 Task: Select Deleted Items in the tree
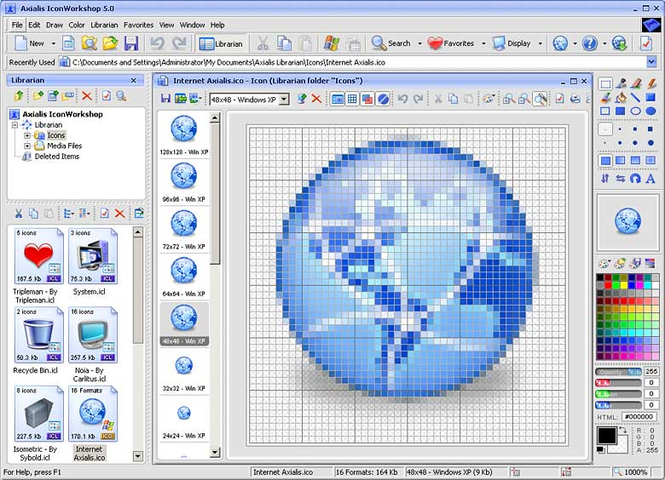(57, 156)
